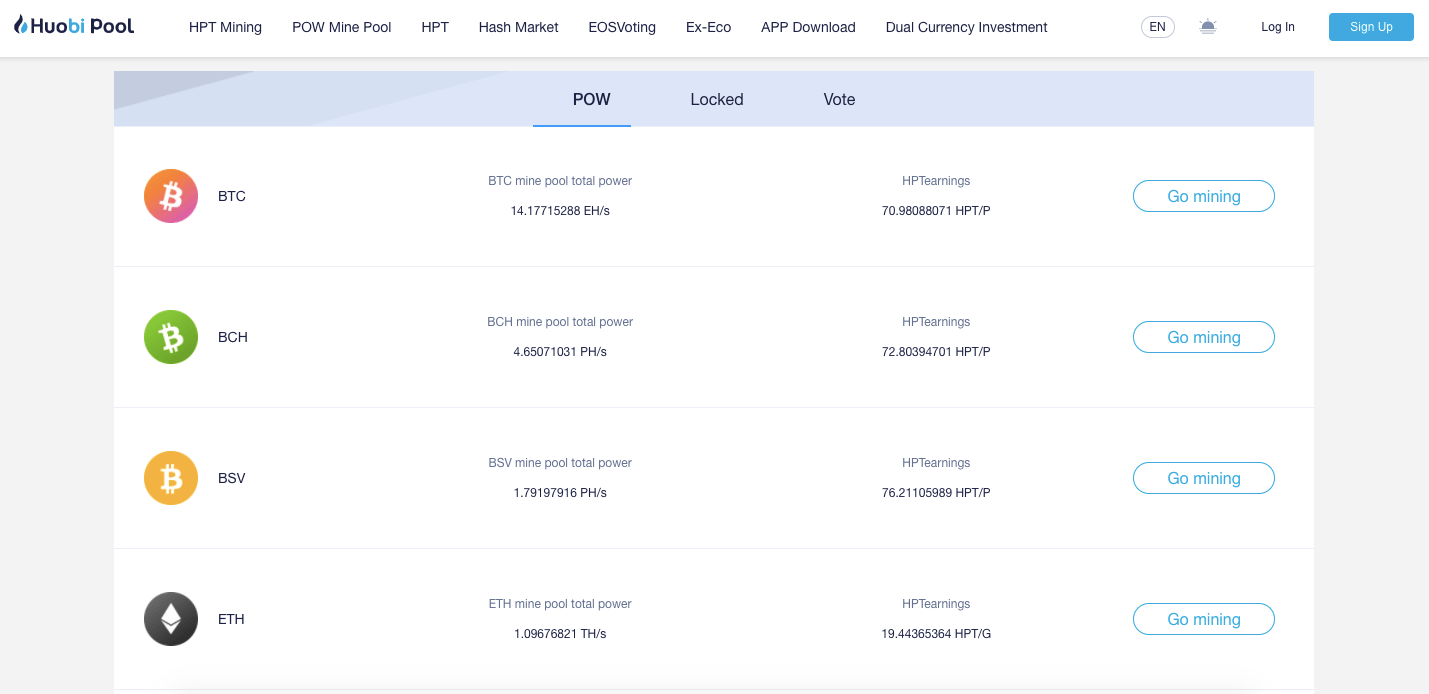Open the EOSVoting page
This screenshot has width=1429, height=694.
tap(622, 27)
